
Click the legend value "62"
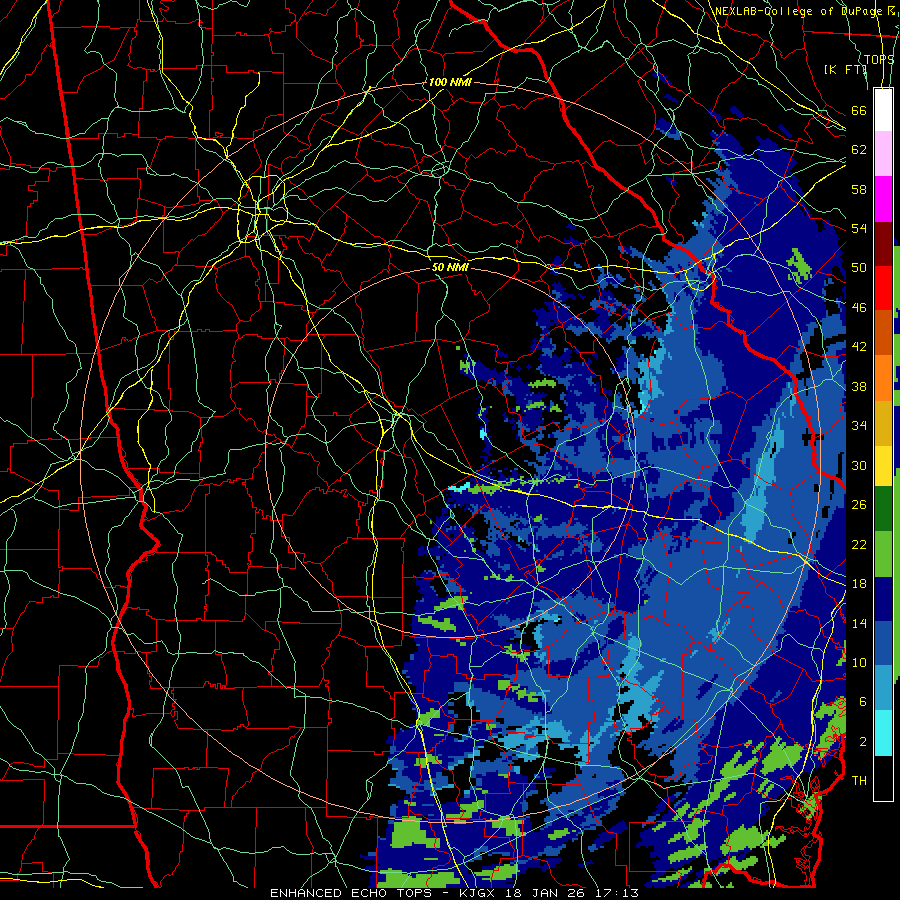pyautogui.click(x=859, y=150)
